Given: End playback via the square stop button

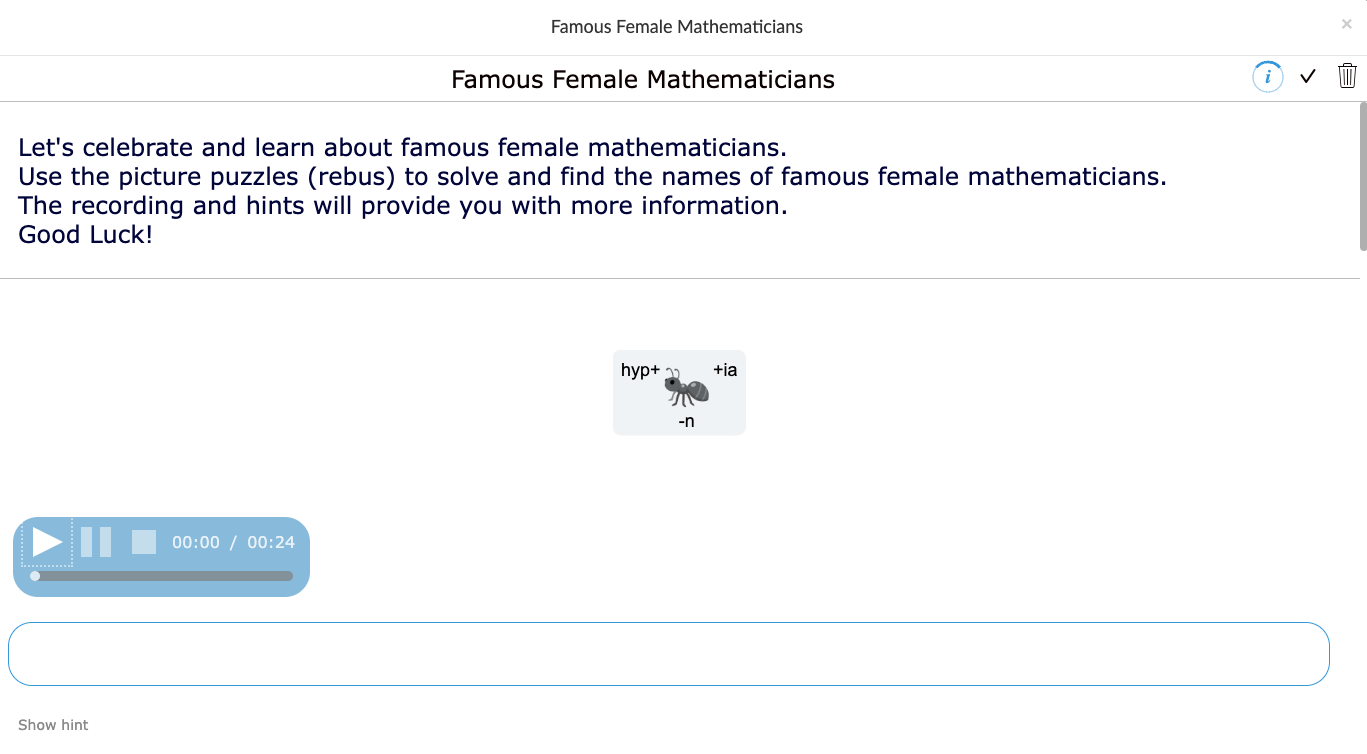Looking at the screenshot, I should (144, 542).
